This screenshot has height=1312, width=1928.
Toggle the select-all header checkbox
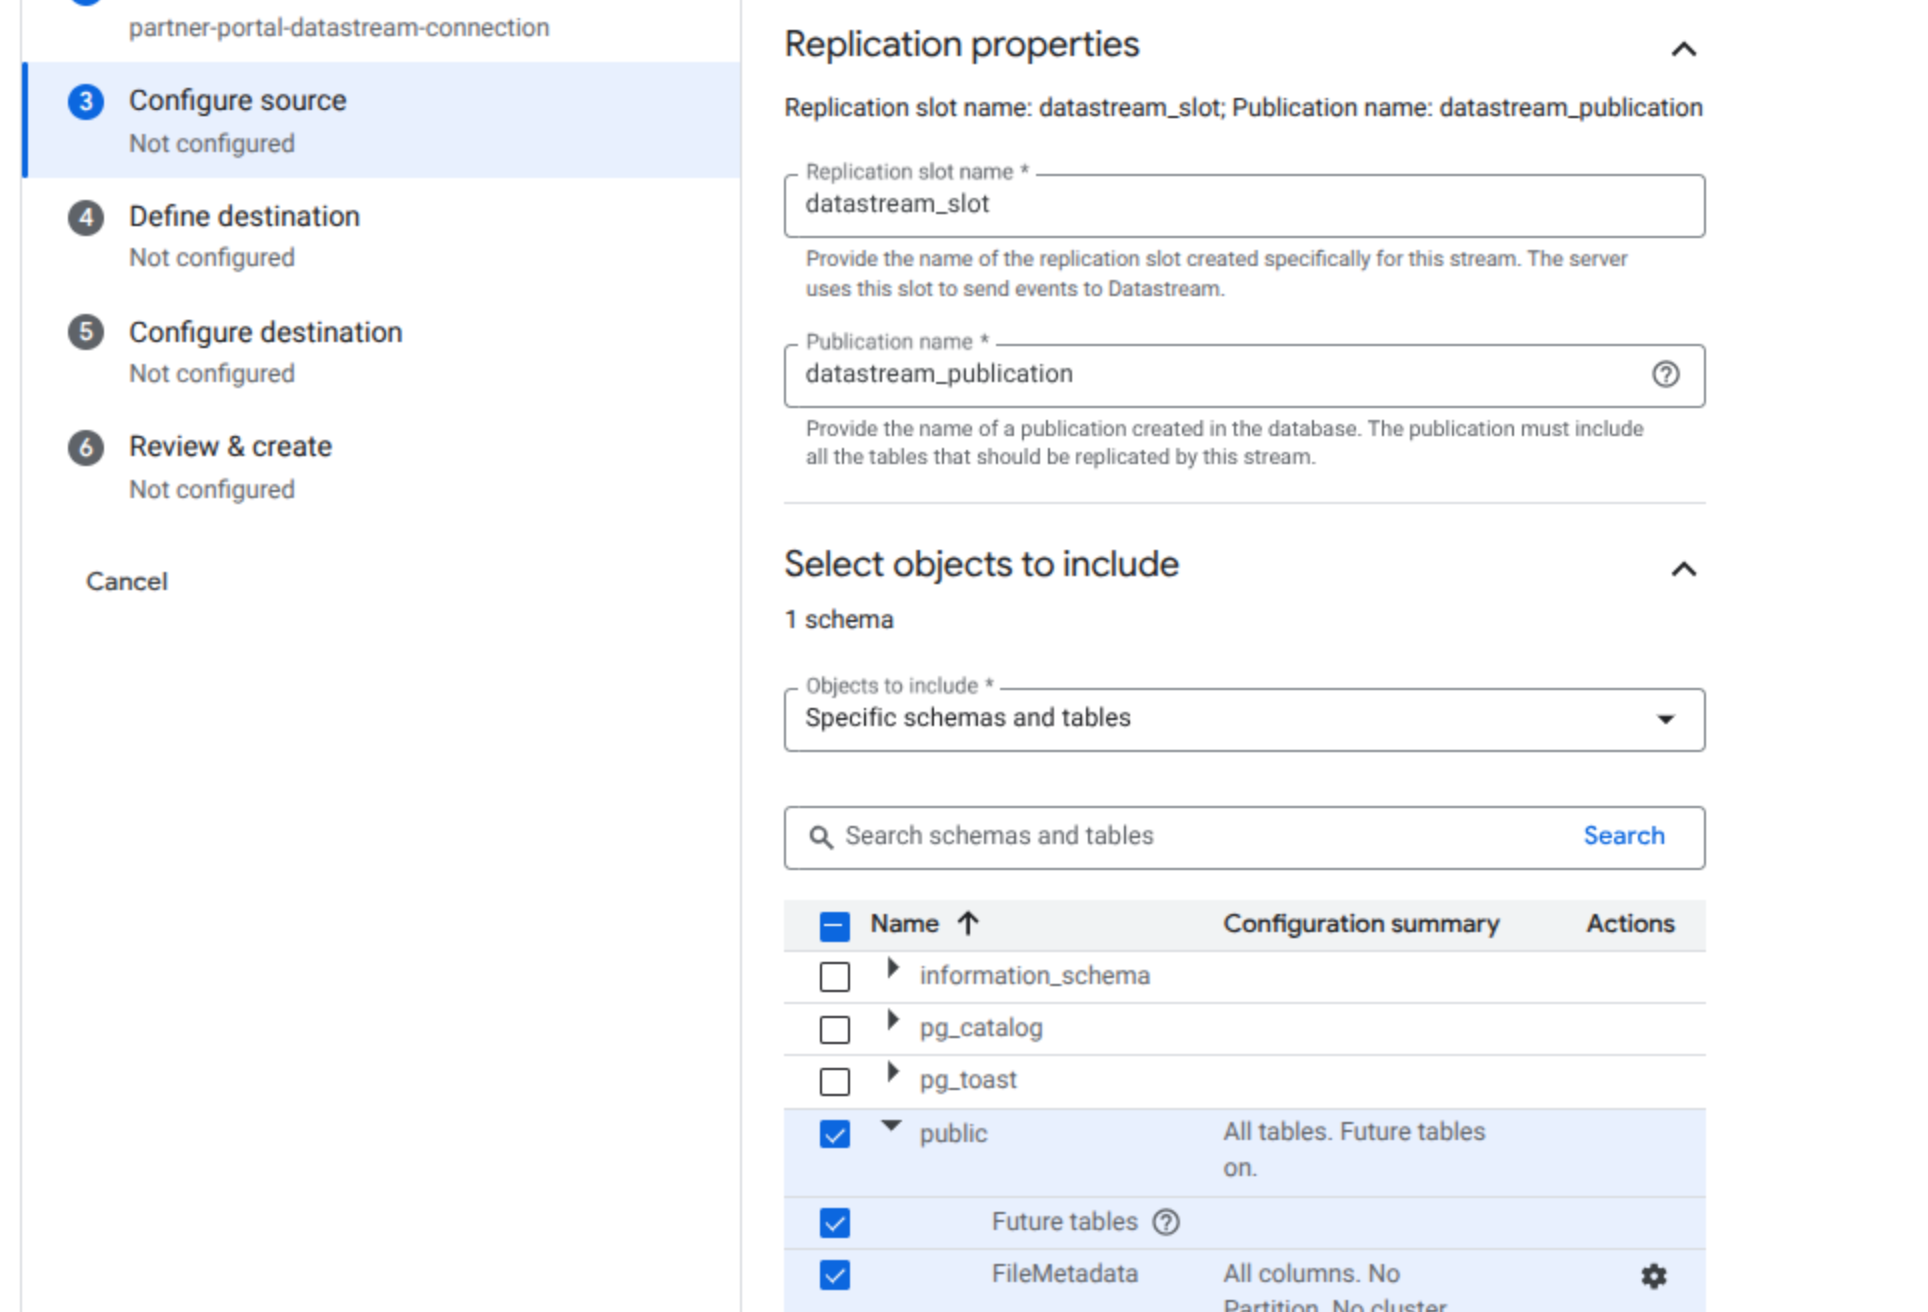[x=835, y=926]
